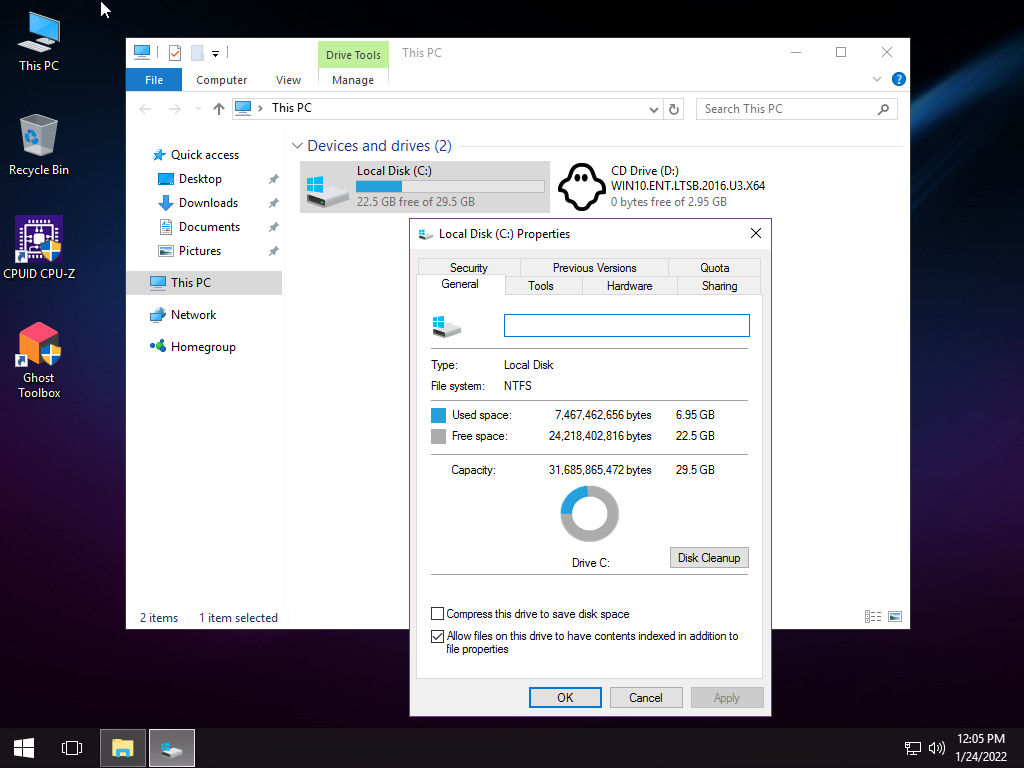Select Local Disk (C:) drive icon
The image size is (1024, 768).
327,189
